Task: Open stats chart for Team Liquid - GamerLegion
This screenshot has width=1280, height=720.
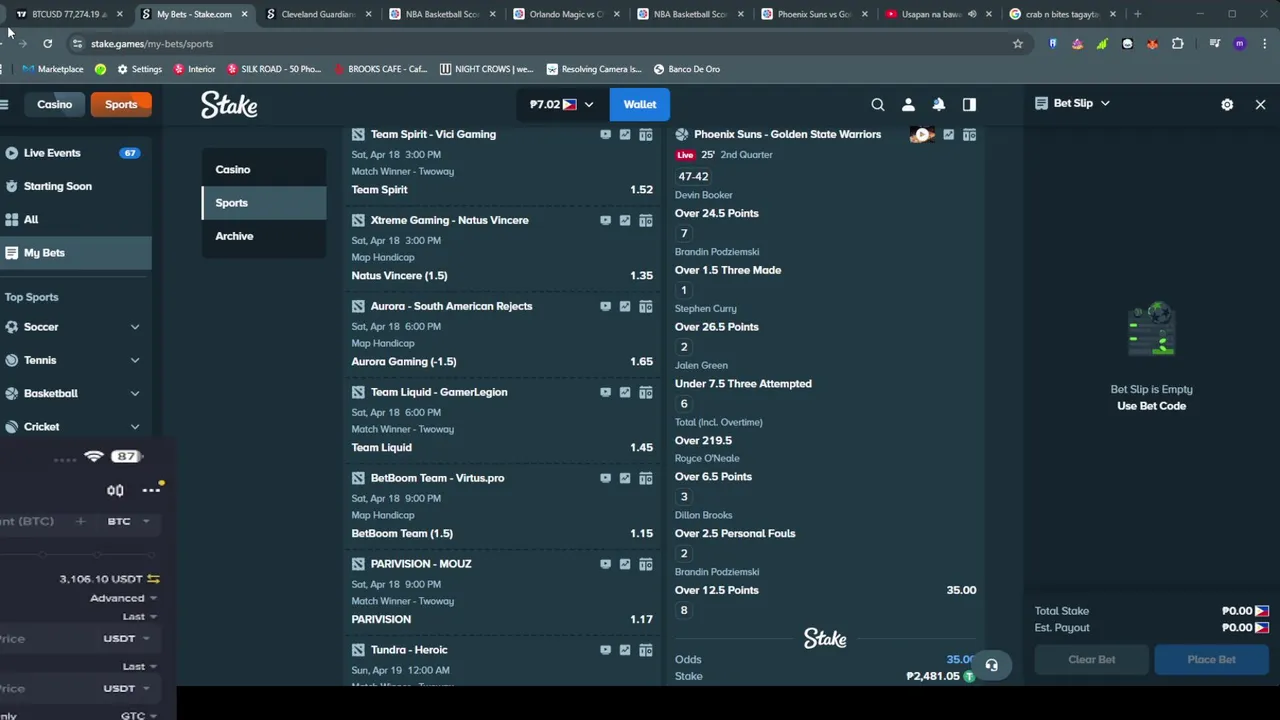Action: pos(625,392)
